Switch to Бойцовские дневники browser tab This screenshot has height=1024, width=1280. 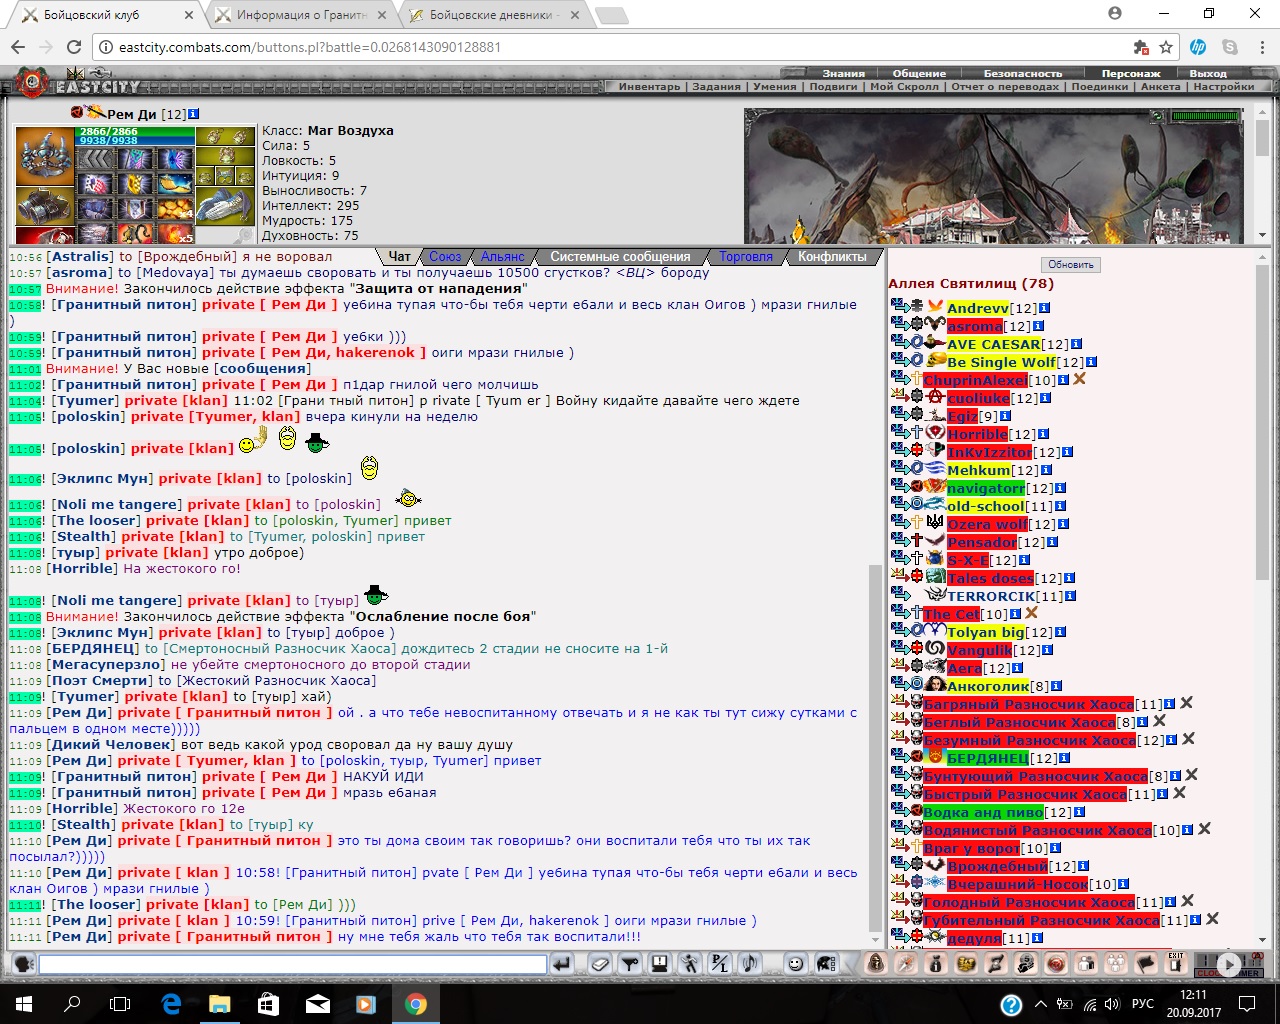click(x=494, y=15)
